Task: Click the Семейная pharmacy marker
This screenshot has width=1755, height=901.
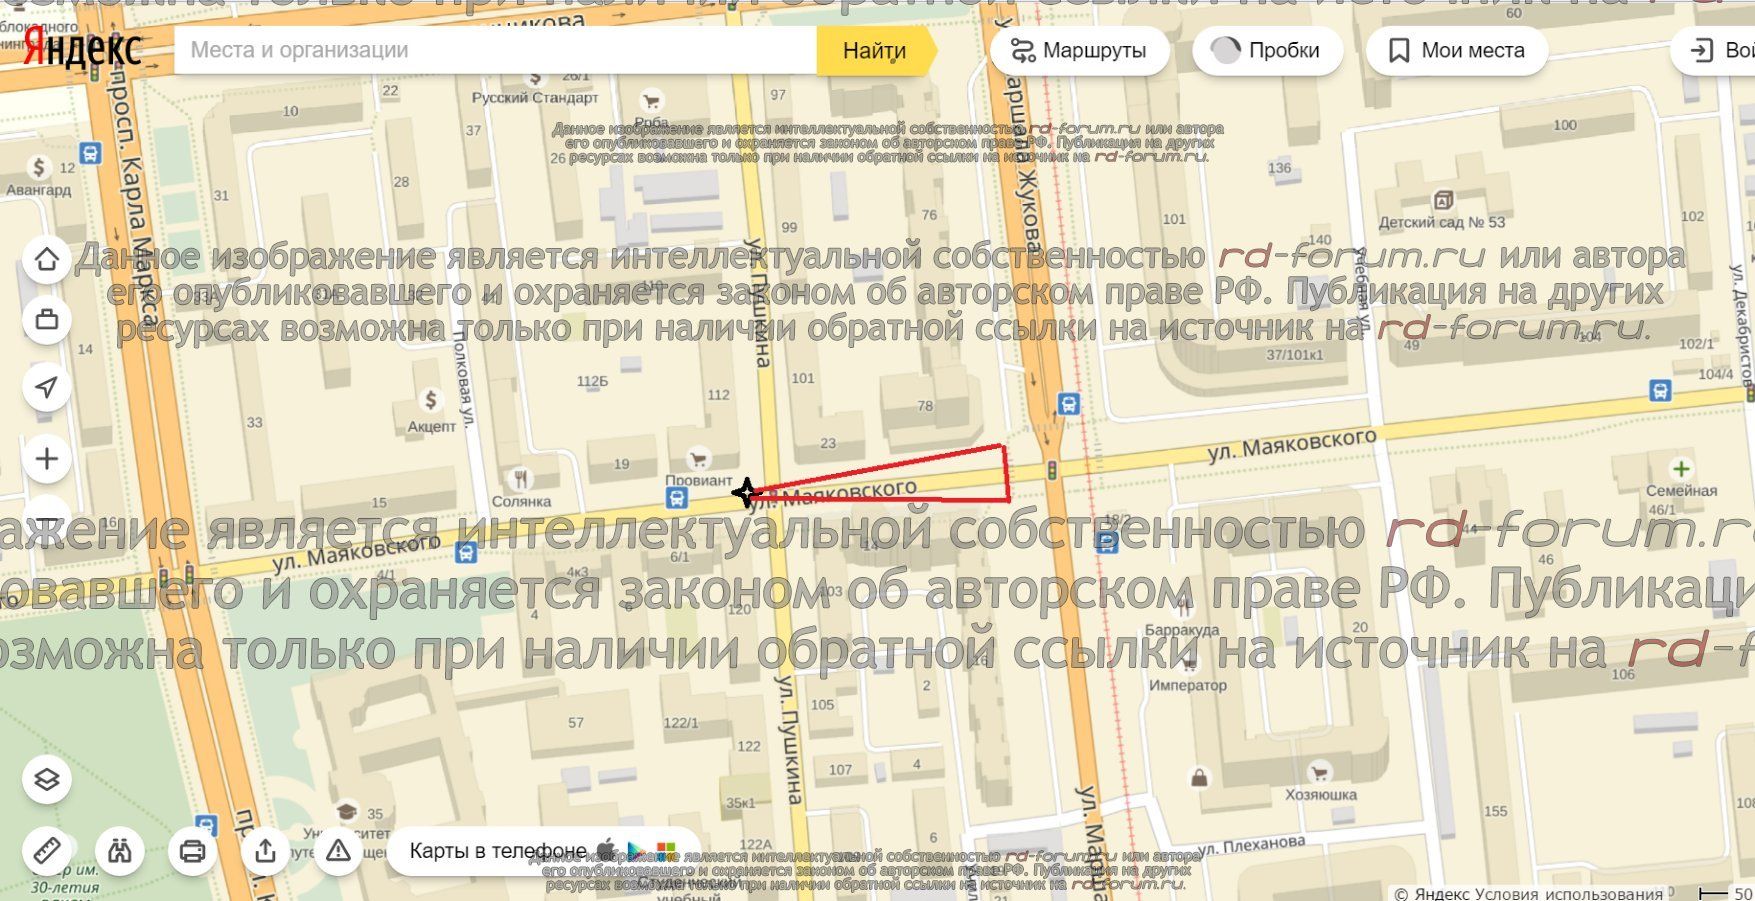Action: tap(1681, 469)
